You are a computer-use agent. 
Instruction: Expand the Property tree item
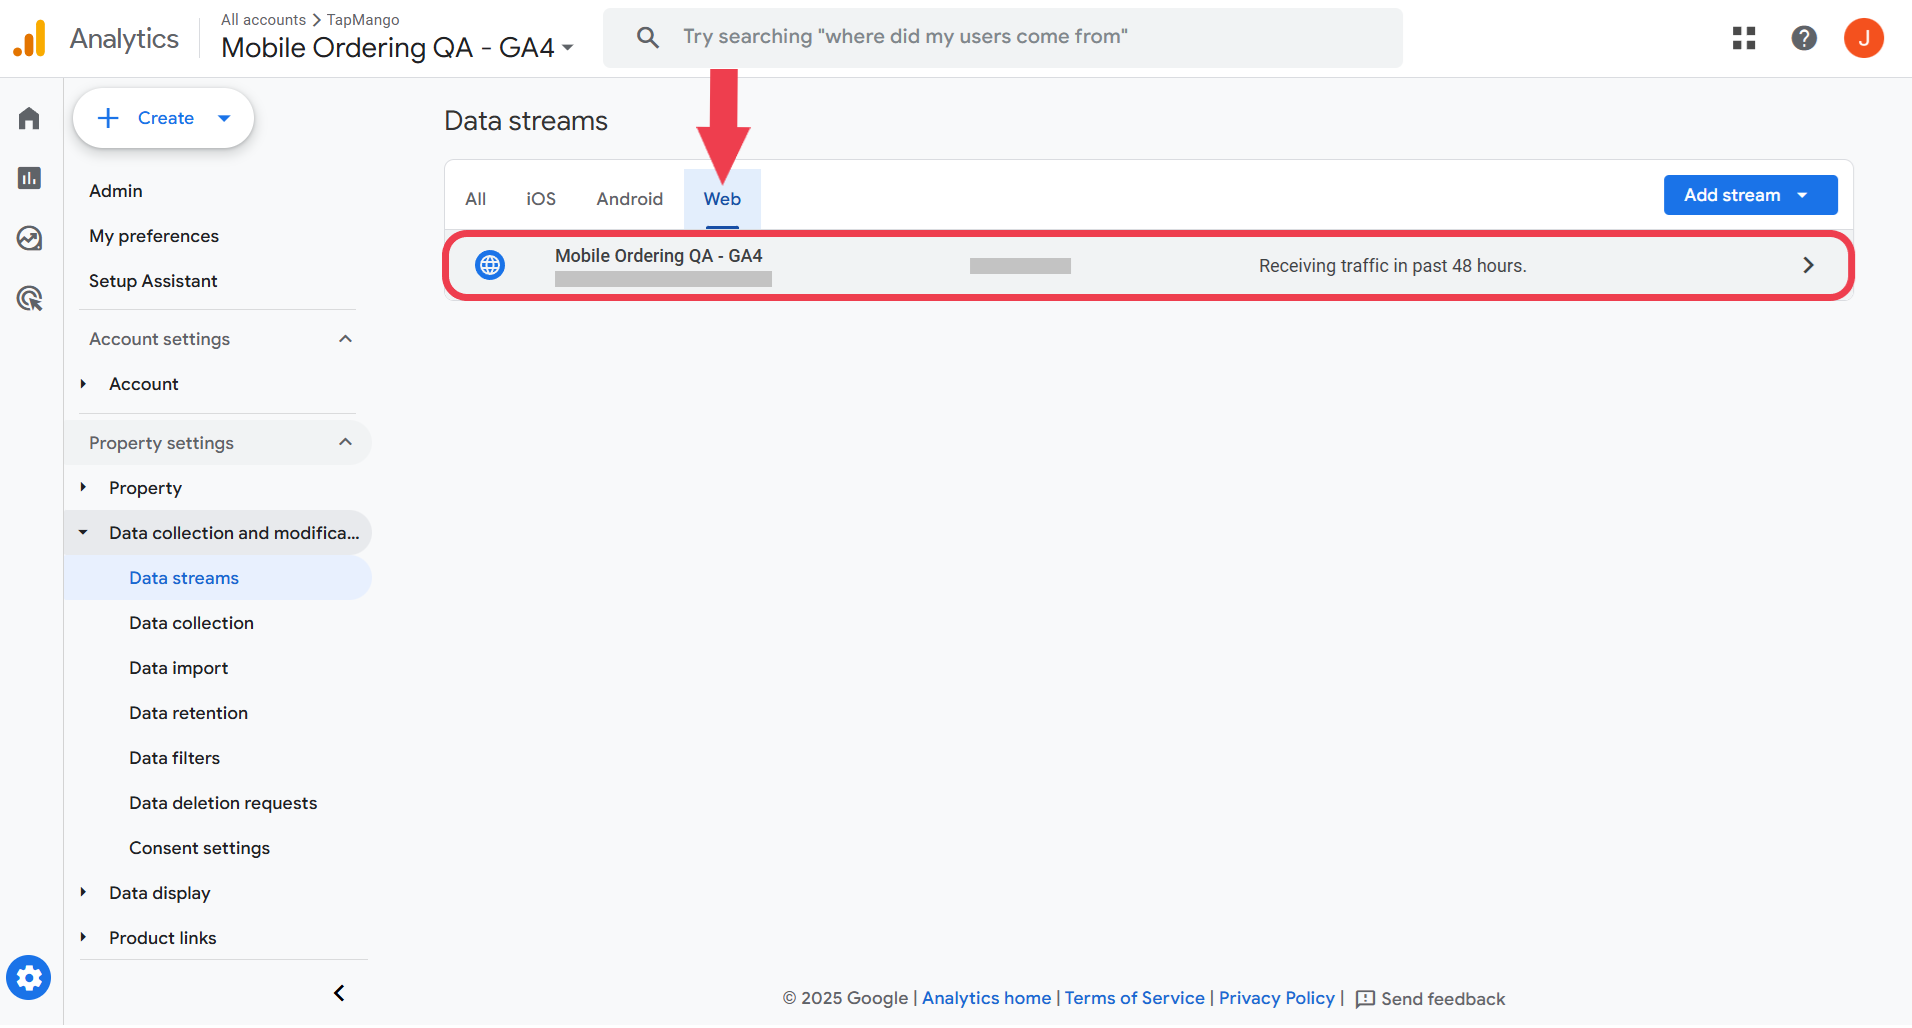(84, 488)
